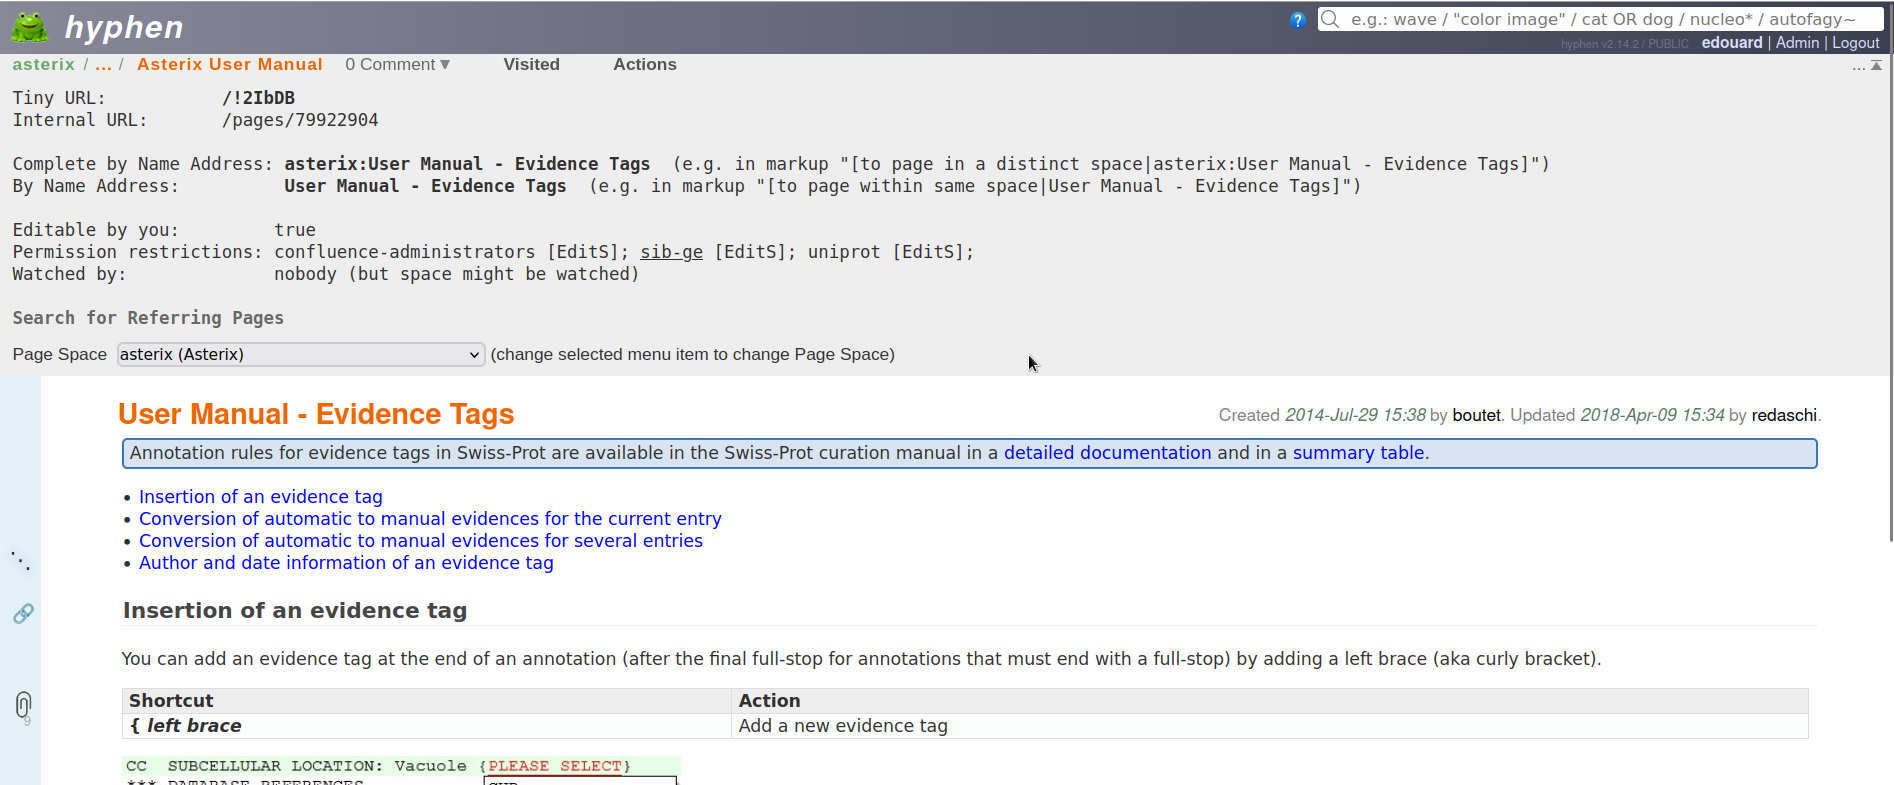Click the diagonal dots icon in left sidebar

pos(20,560)
